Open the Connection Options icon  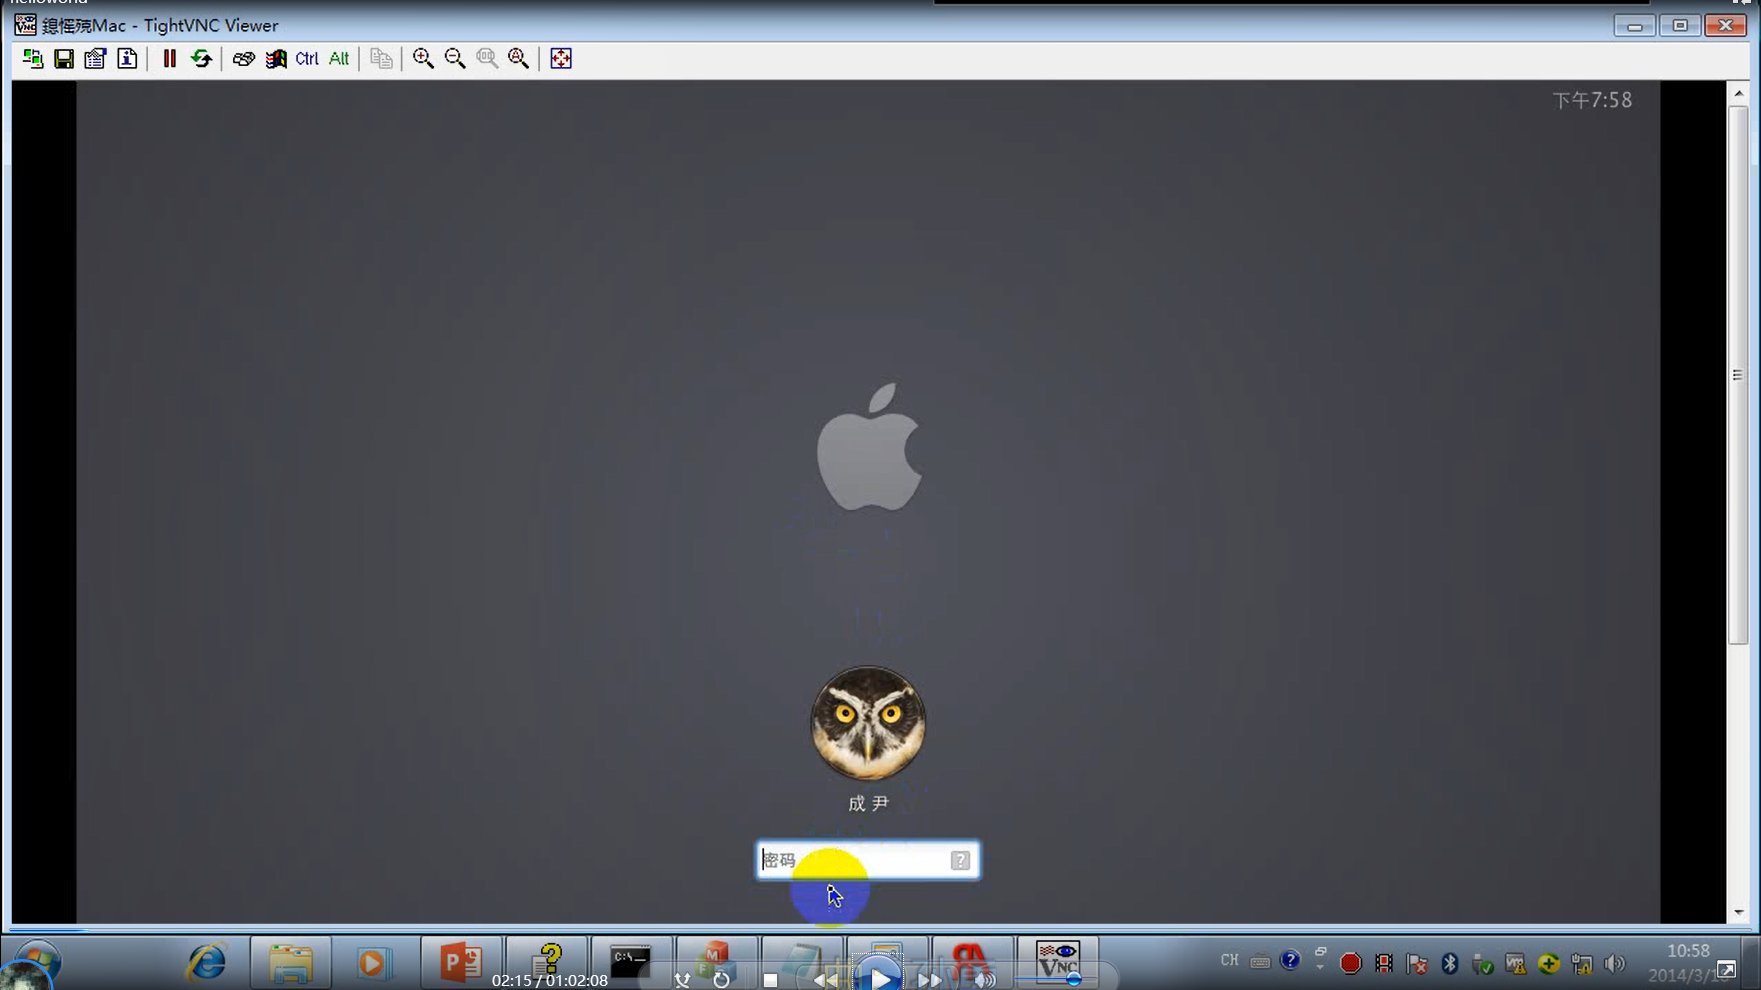[95, 59]
